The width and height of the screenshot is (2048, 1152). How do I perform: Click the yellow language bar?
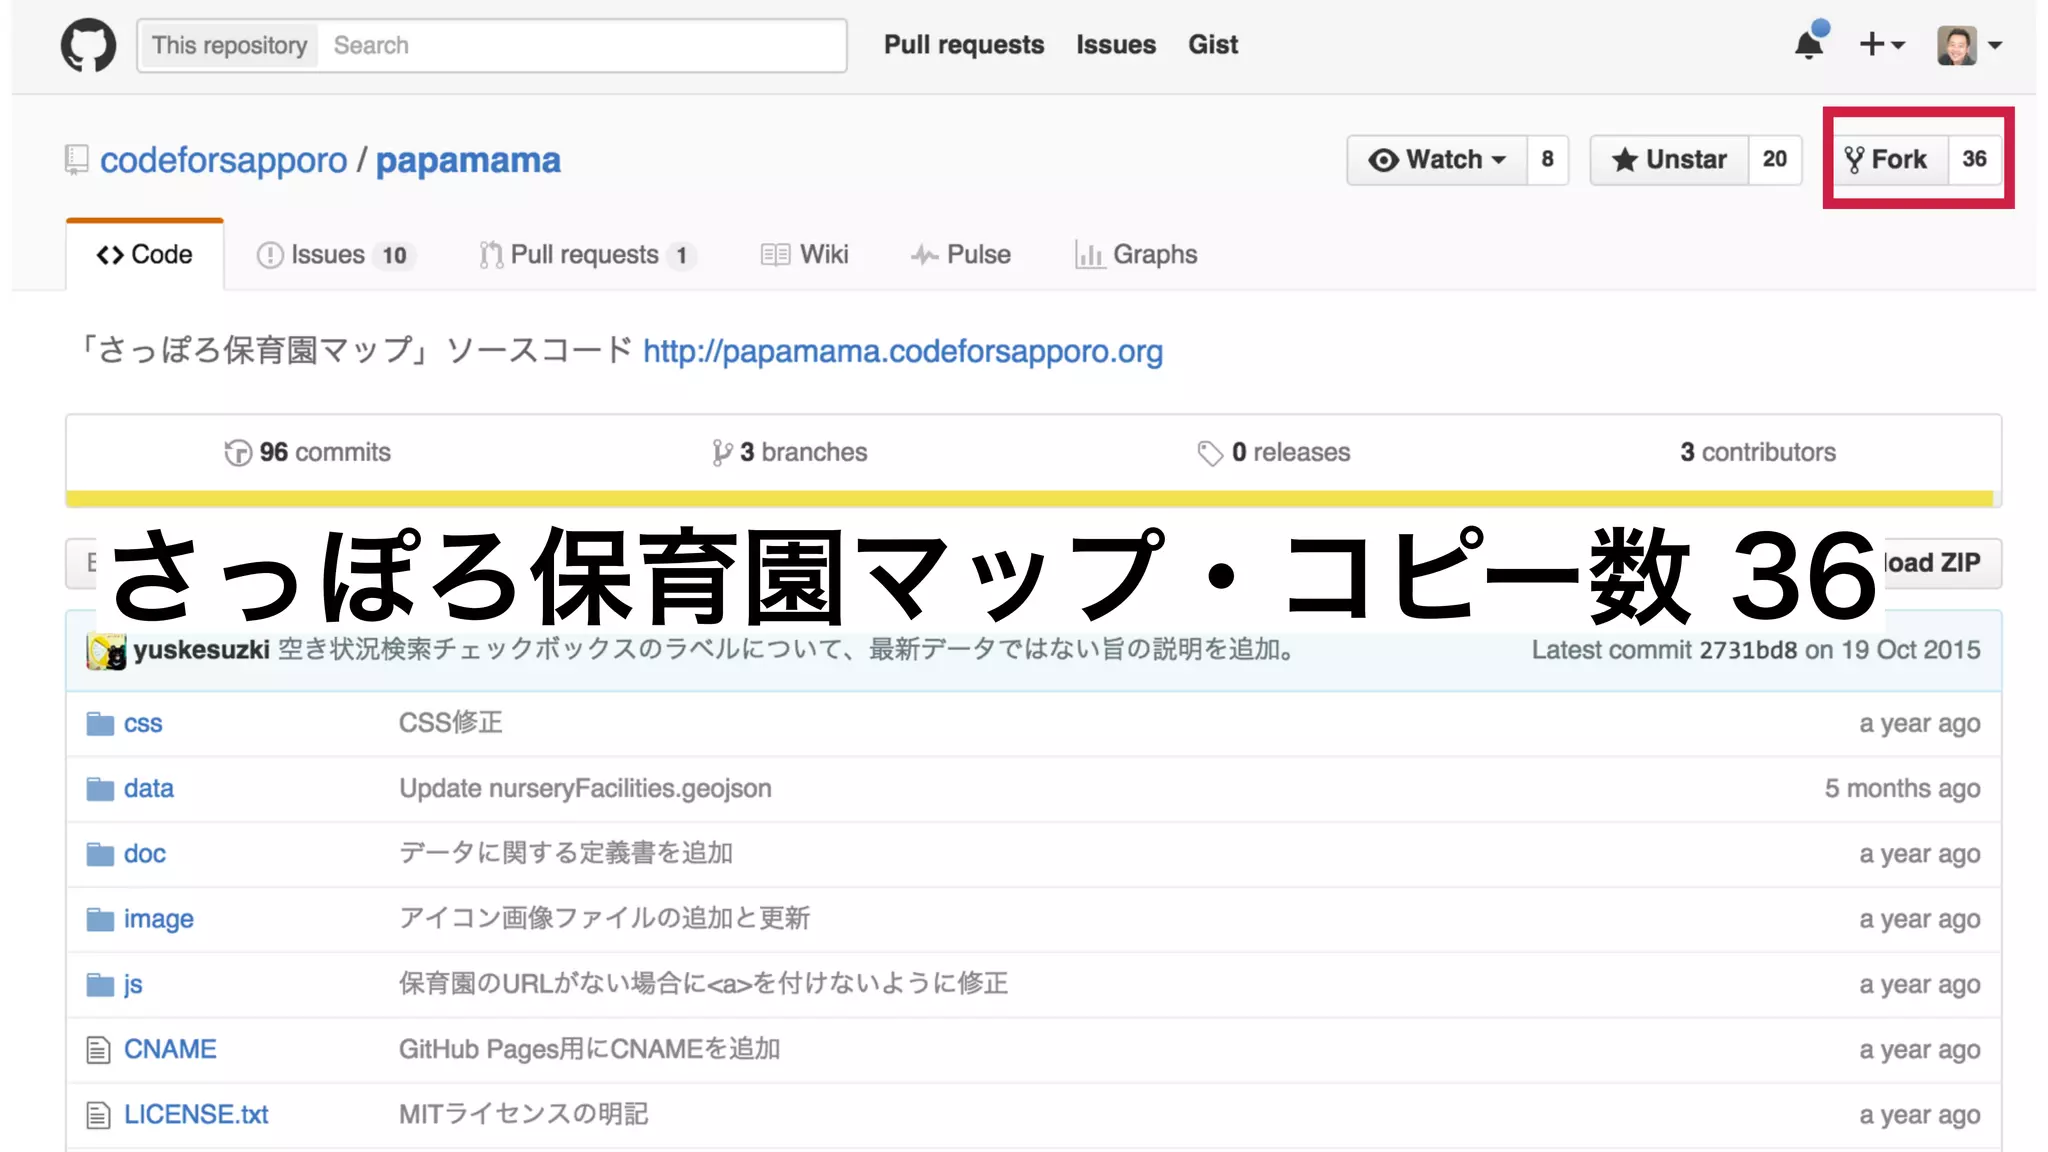pos(1030,499)
